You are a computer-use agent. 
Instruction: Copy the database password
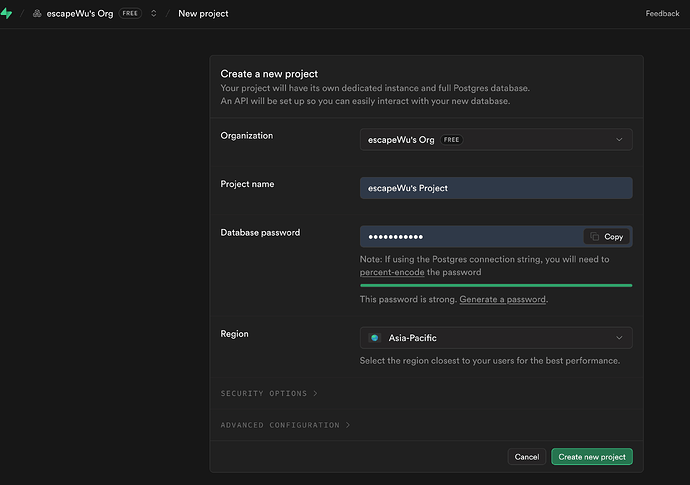click(x=606, y=236)
